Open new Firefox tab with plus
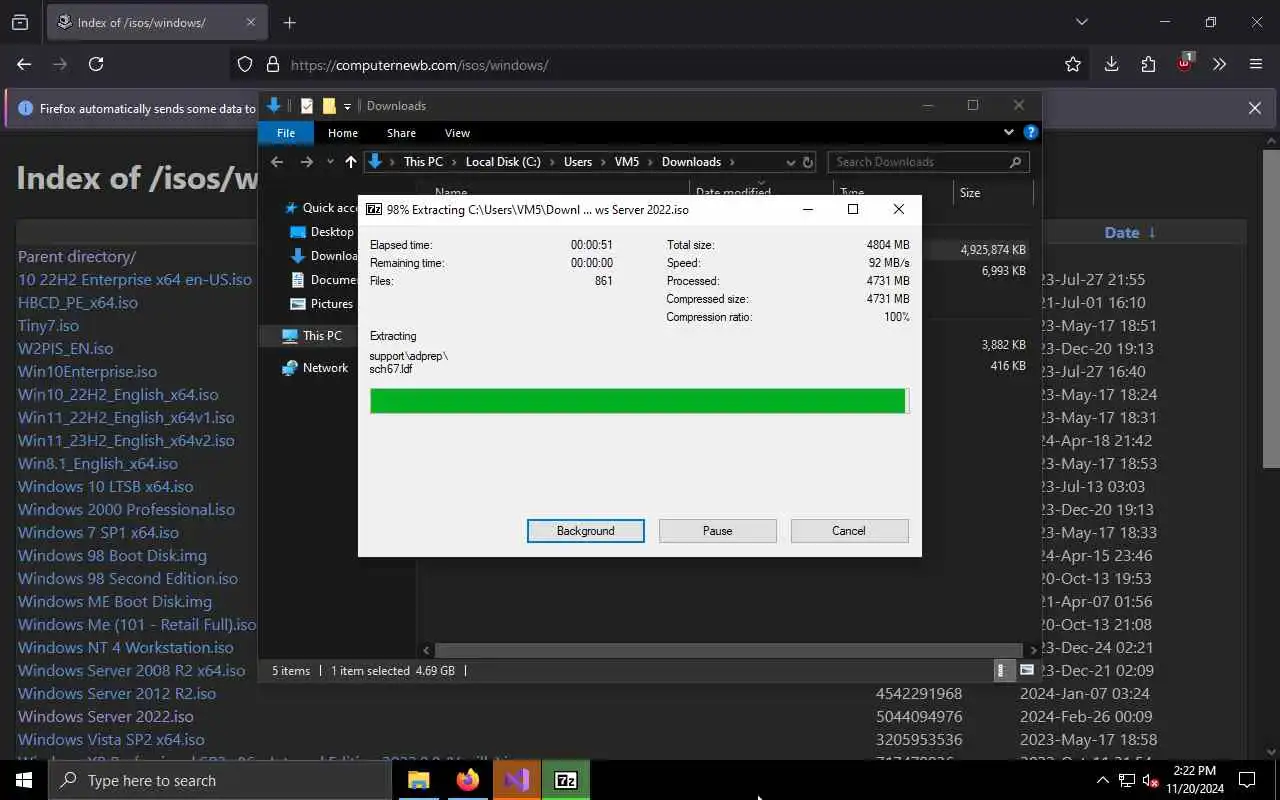Screen dimensions: 1280x800 pyautogui.click(x=289, y=22)
